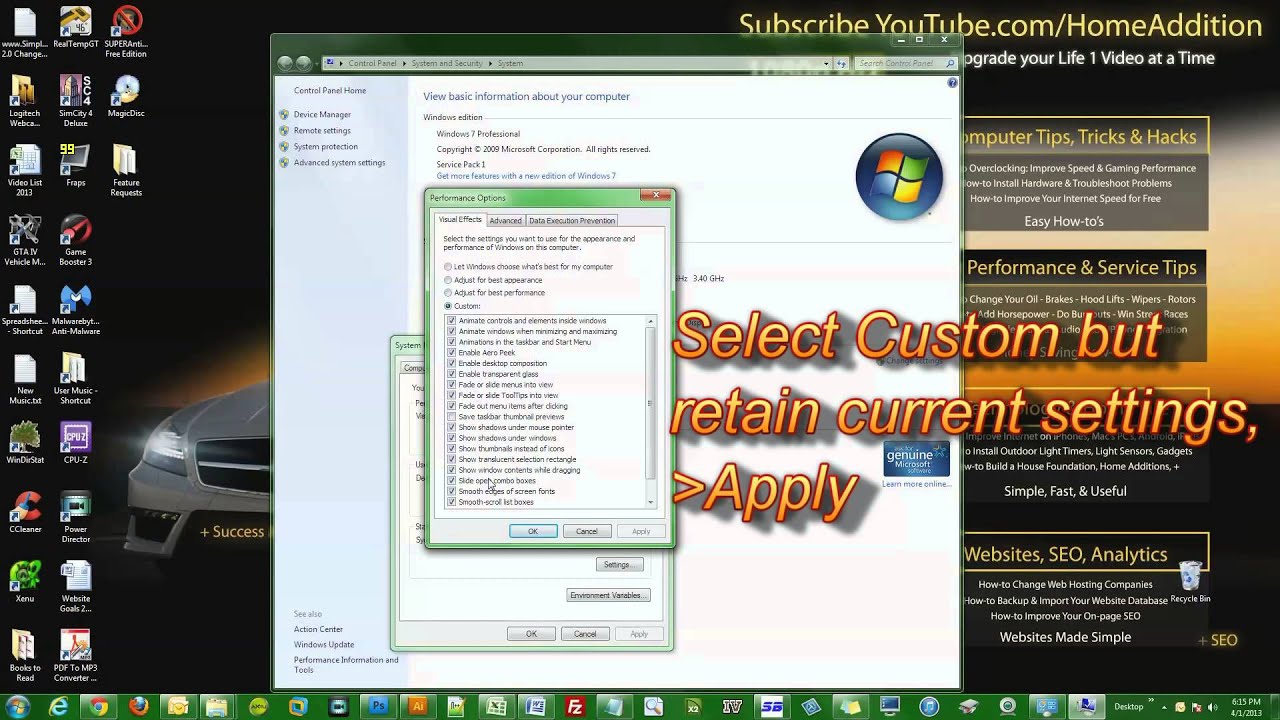Image resolution: width=1280 pixels, height=720 pixels.
Task: Click the effects list scroll-down arrow
Action: point(651,502)
